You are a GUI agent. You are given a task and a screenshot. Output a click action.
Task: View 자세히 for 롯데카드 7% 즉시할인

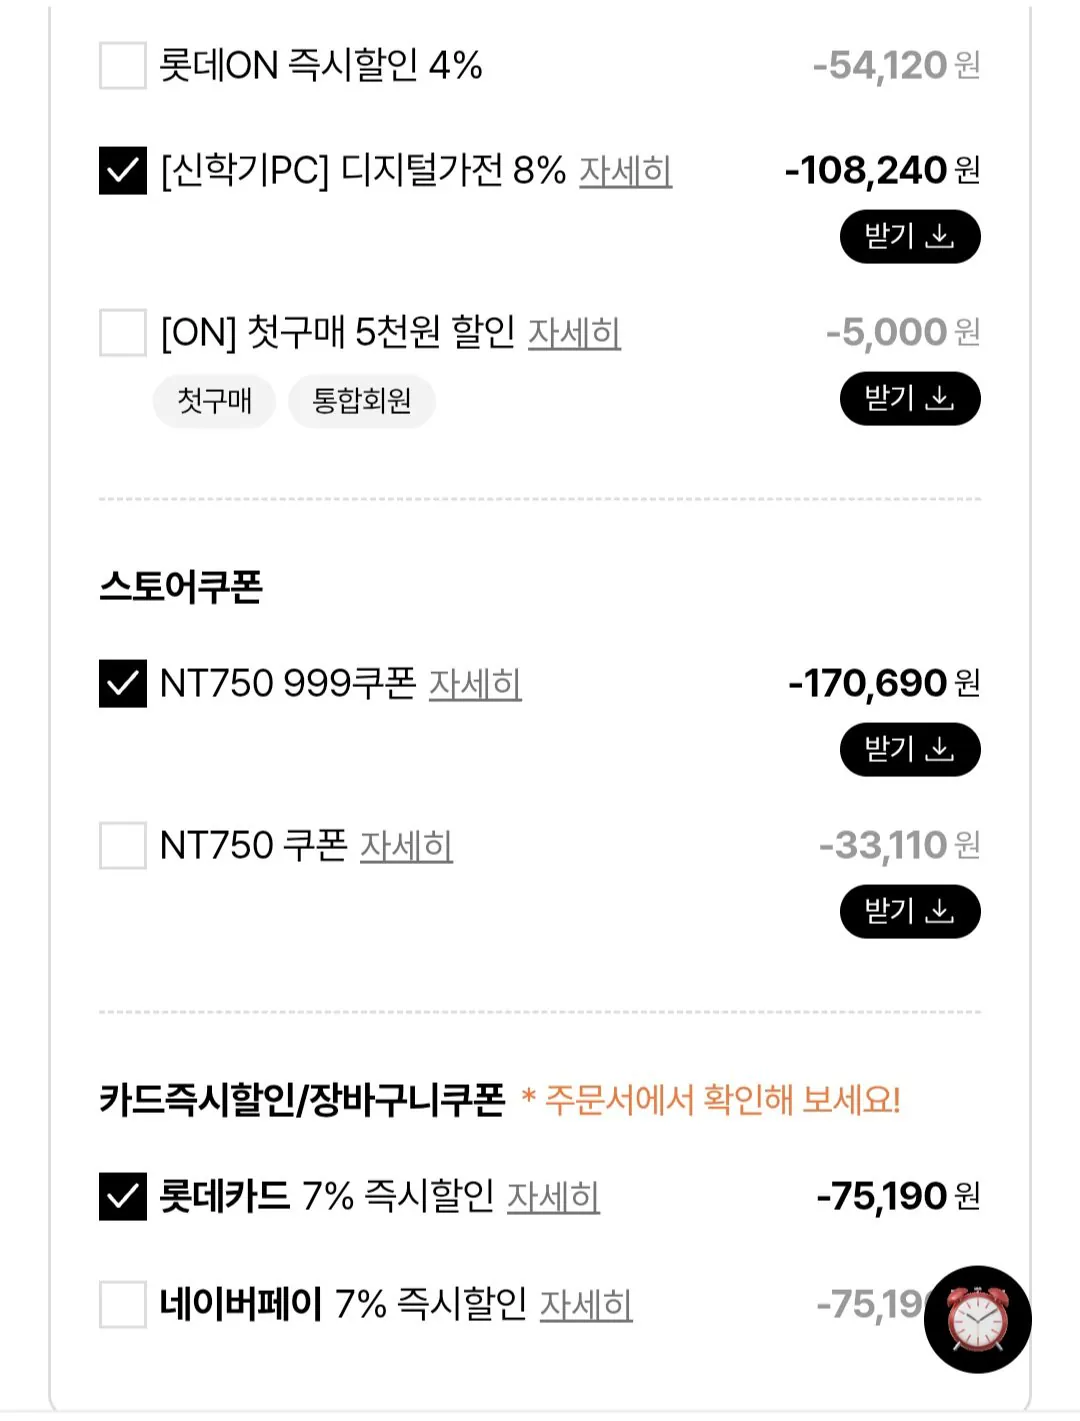click(x=553, y=1197)
